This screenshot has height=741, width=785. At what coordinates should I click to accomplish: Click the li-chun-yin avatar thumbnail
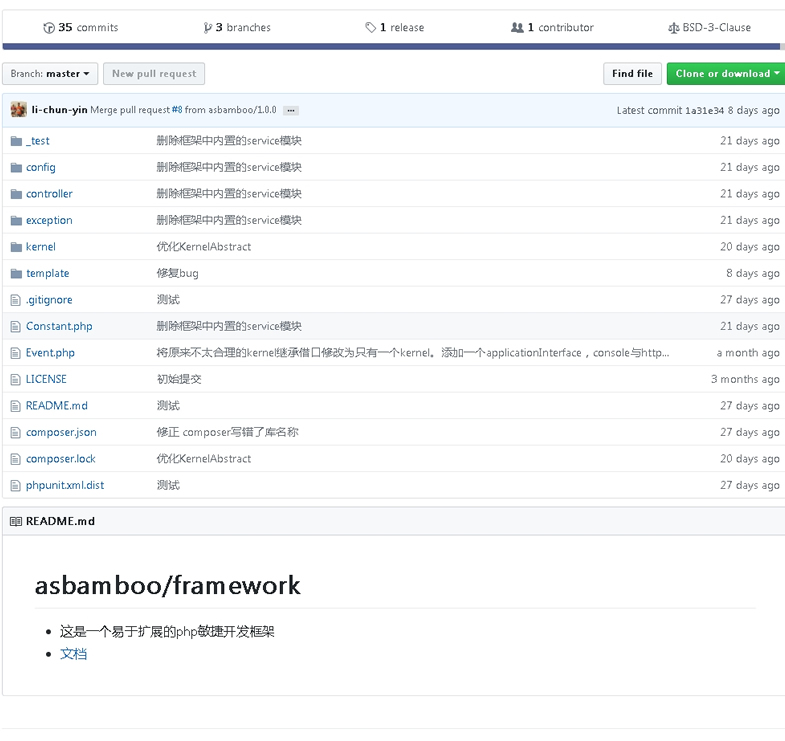pos(19,110)
